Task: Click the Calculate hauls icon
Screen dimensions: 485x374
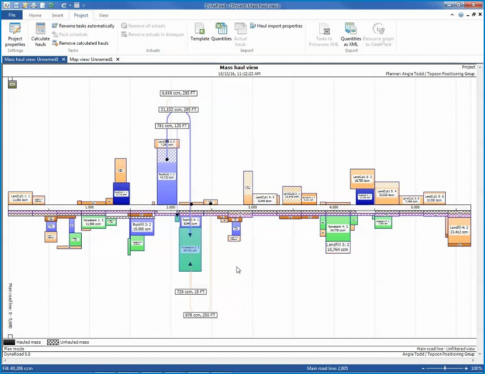Action: click(x=40, y=35)
